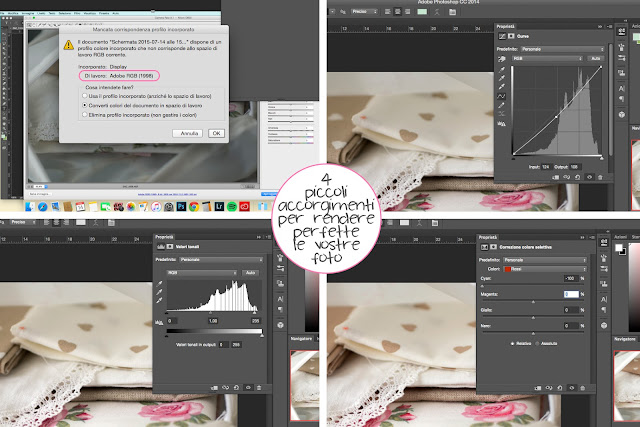The image size is (640, 427).
Task: Open Photoshop from the macOS dock
Action: pos(181,207)
